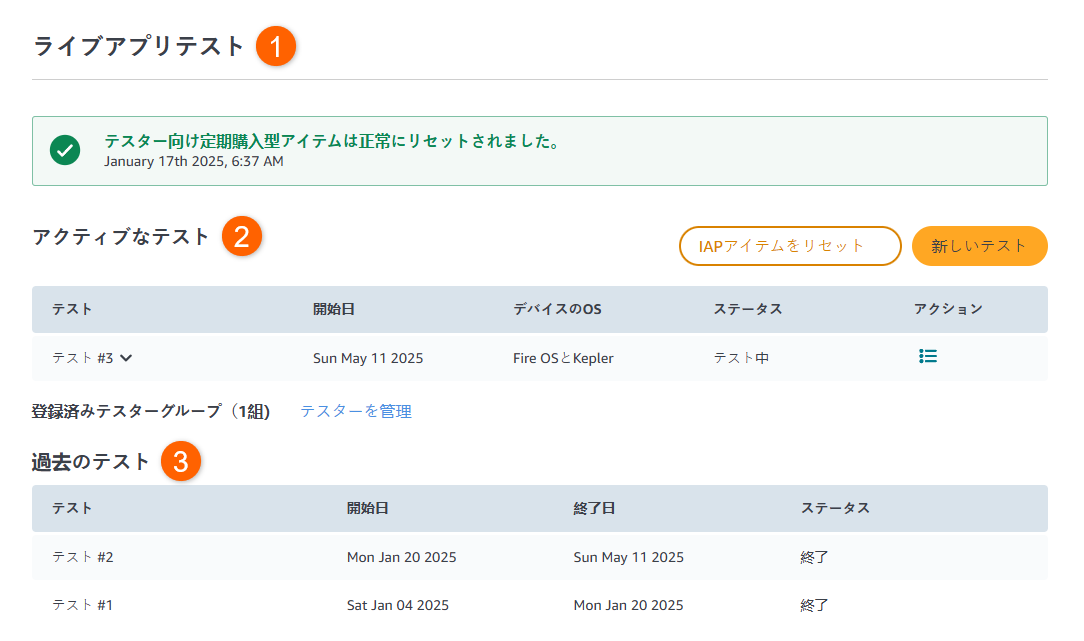Click the 登録済みテスターグループ label
The width and height of the screenshot is (1084, 641).
click(151, 411)
